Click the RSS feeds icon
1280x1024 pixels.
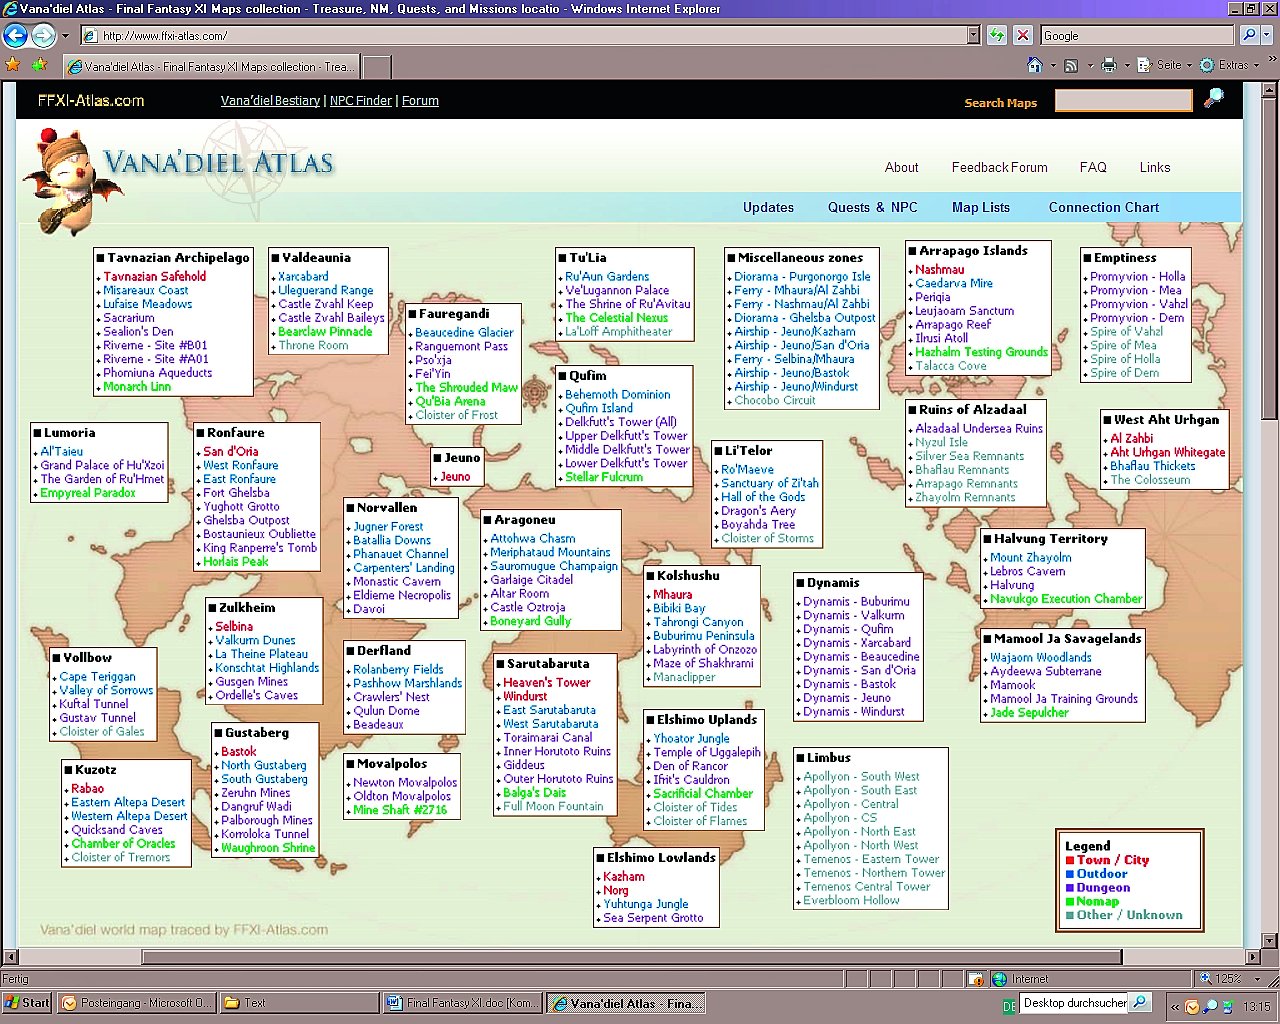pyautogui.click(x=1071, y=65)
